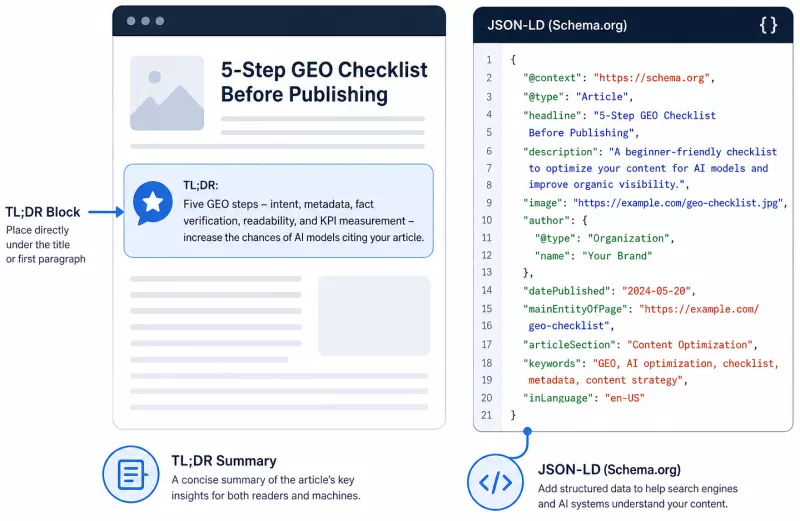Click the 'JSON-LD (Schema.org)' caption heading at bottom

609,469
